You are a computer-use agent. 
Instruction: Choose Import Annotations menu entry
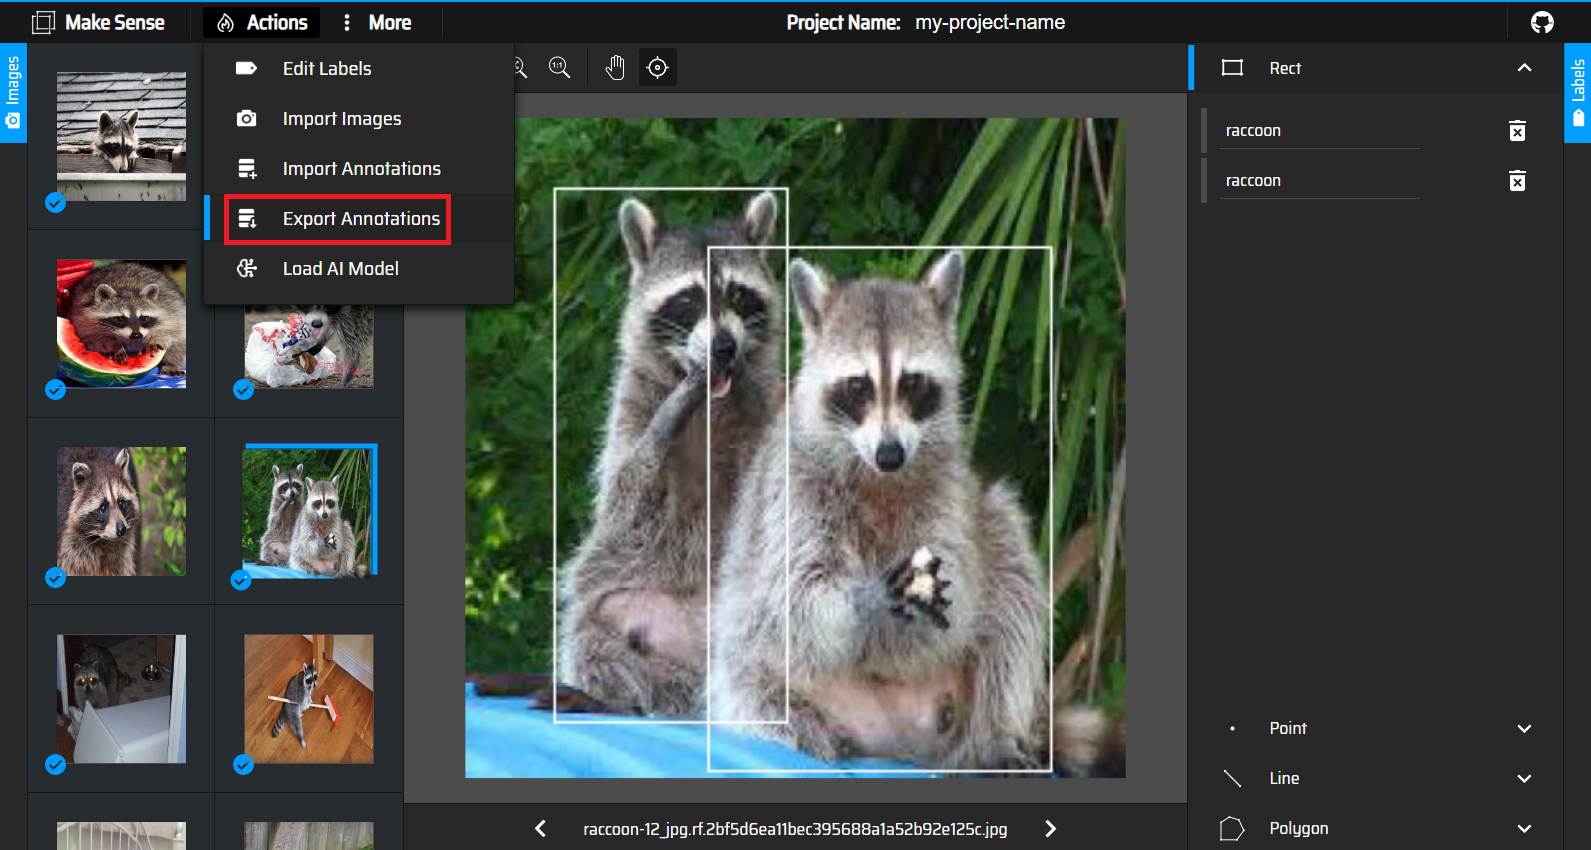[x=359, y=168]
